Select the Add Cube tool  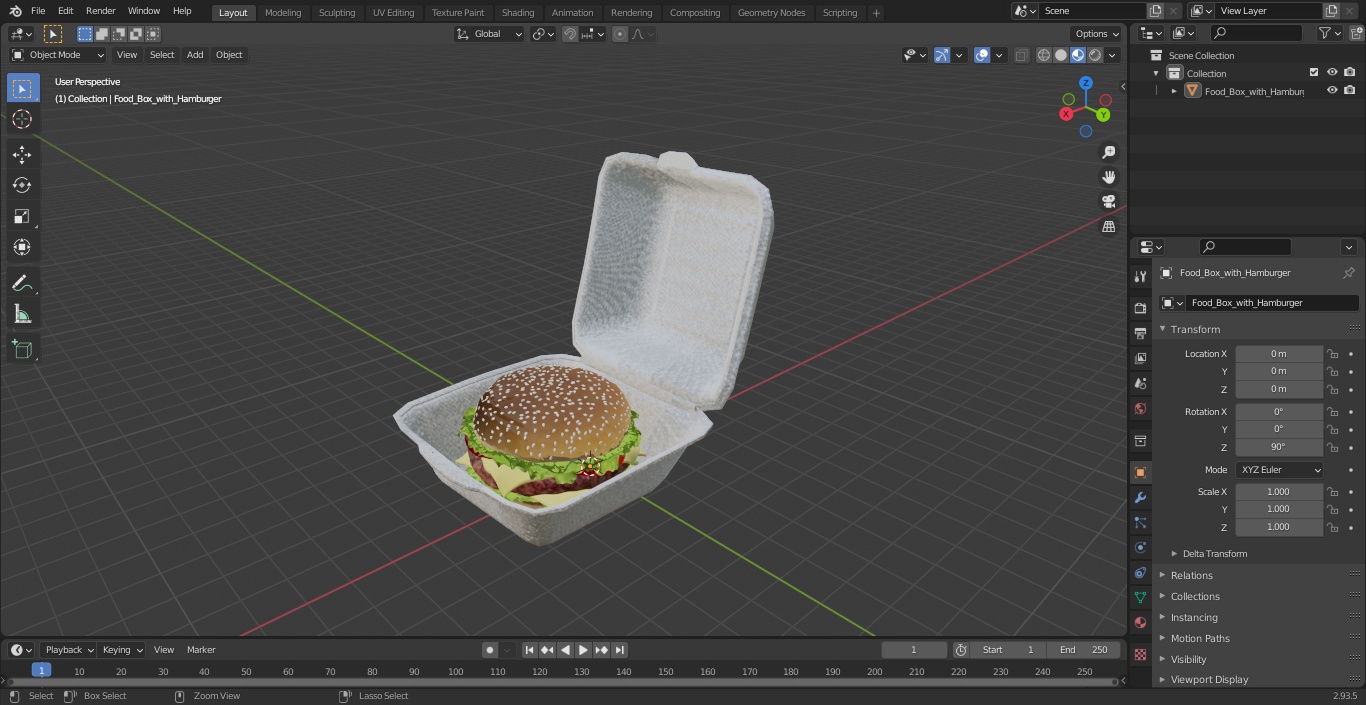click(x=22, y=349)
